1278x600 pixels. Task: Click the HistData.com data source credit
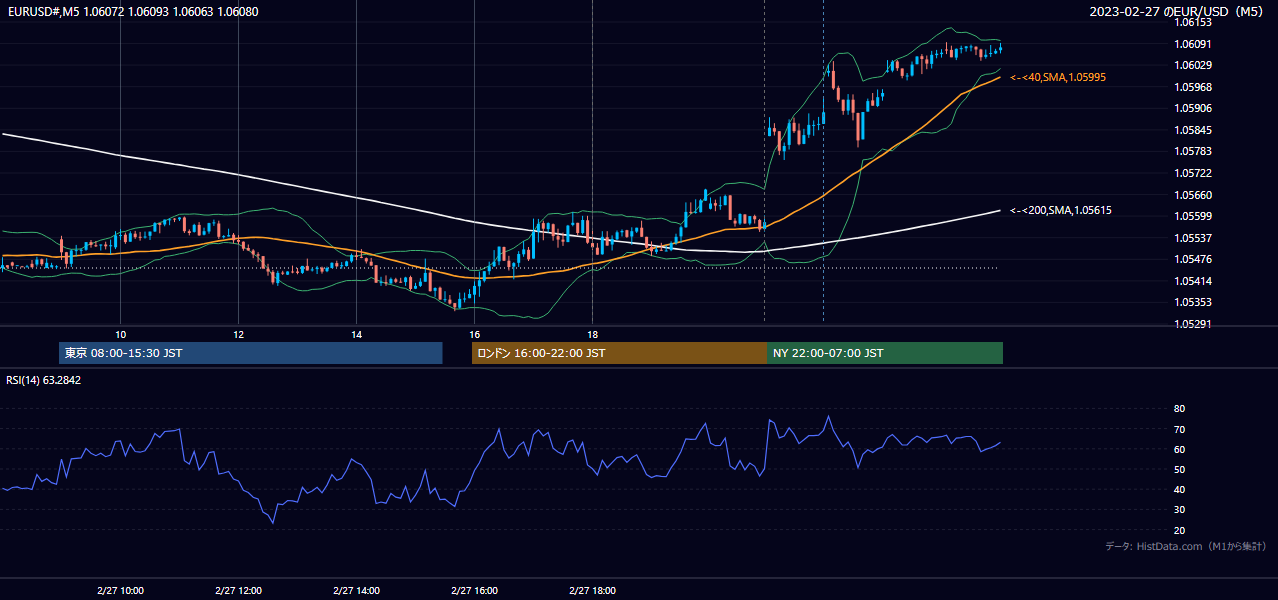pos(1186,546)
